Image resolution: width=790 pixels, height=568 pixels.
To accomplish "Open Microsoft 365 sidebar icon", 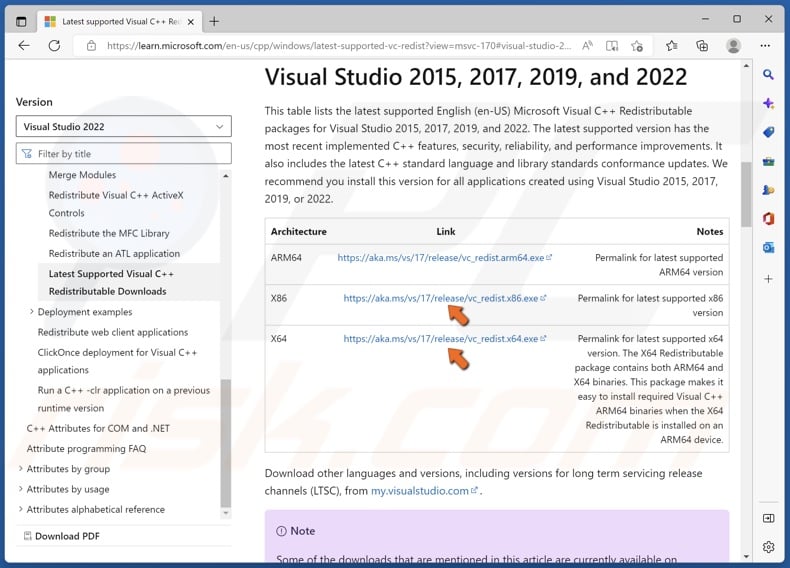I will [768, 219].
